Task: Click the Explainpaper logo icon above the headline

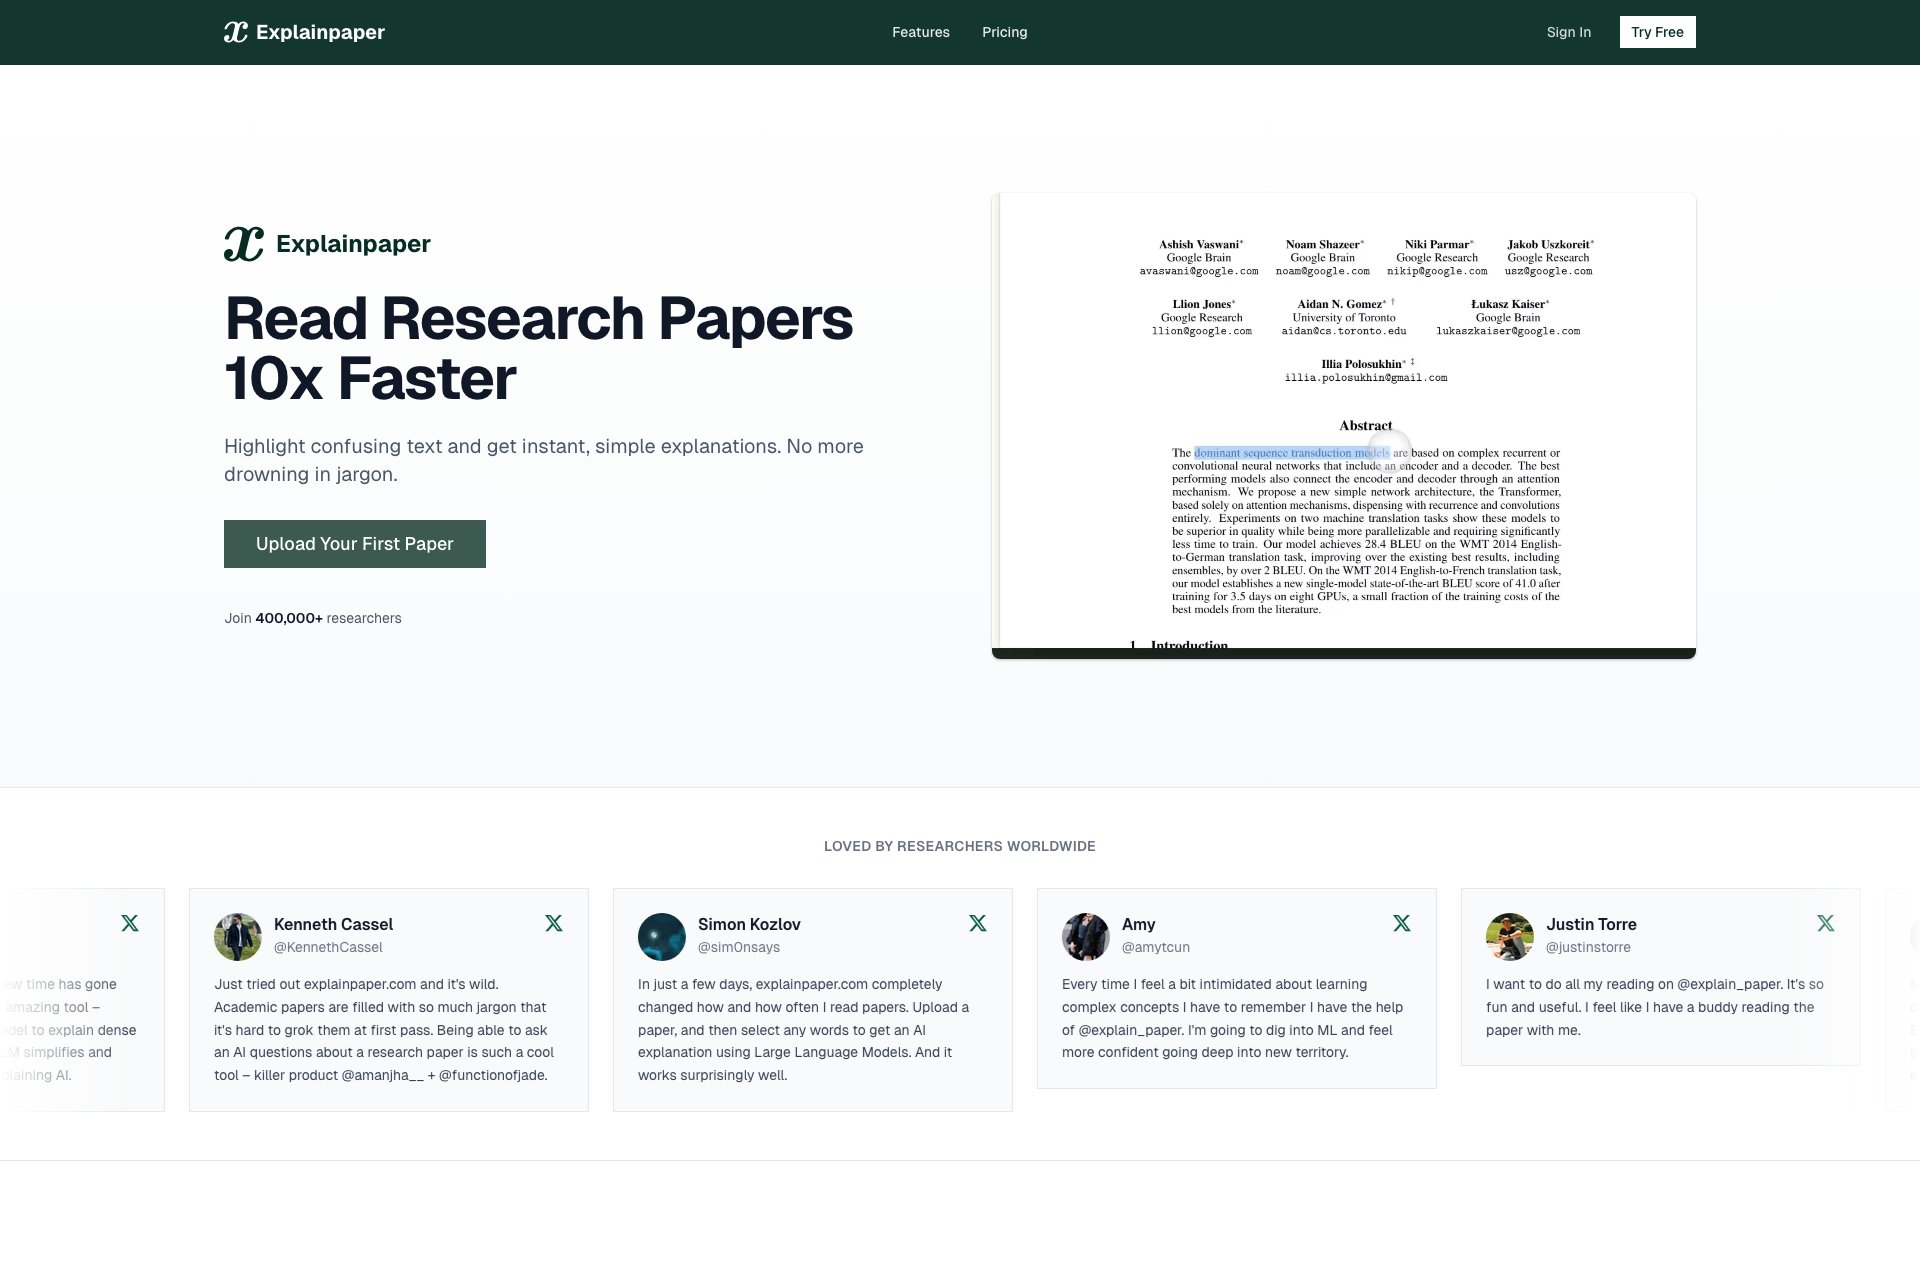Action: (x=243, y=241)
